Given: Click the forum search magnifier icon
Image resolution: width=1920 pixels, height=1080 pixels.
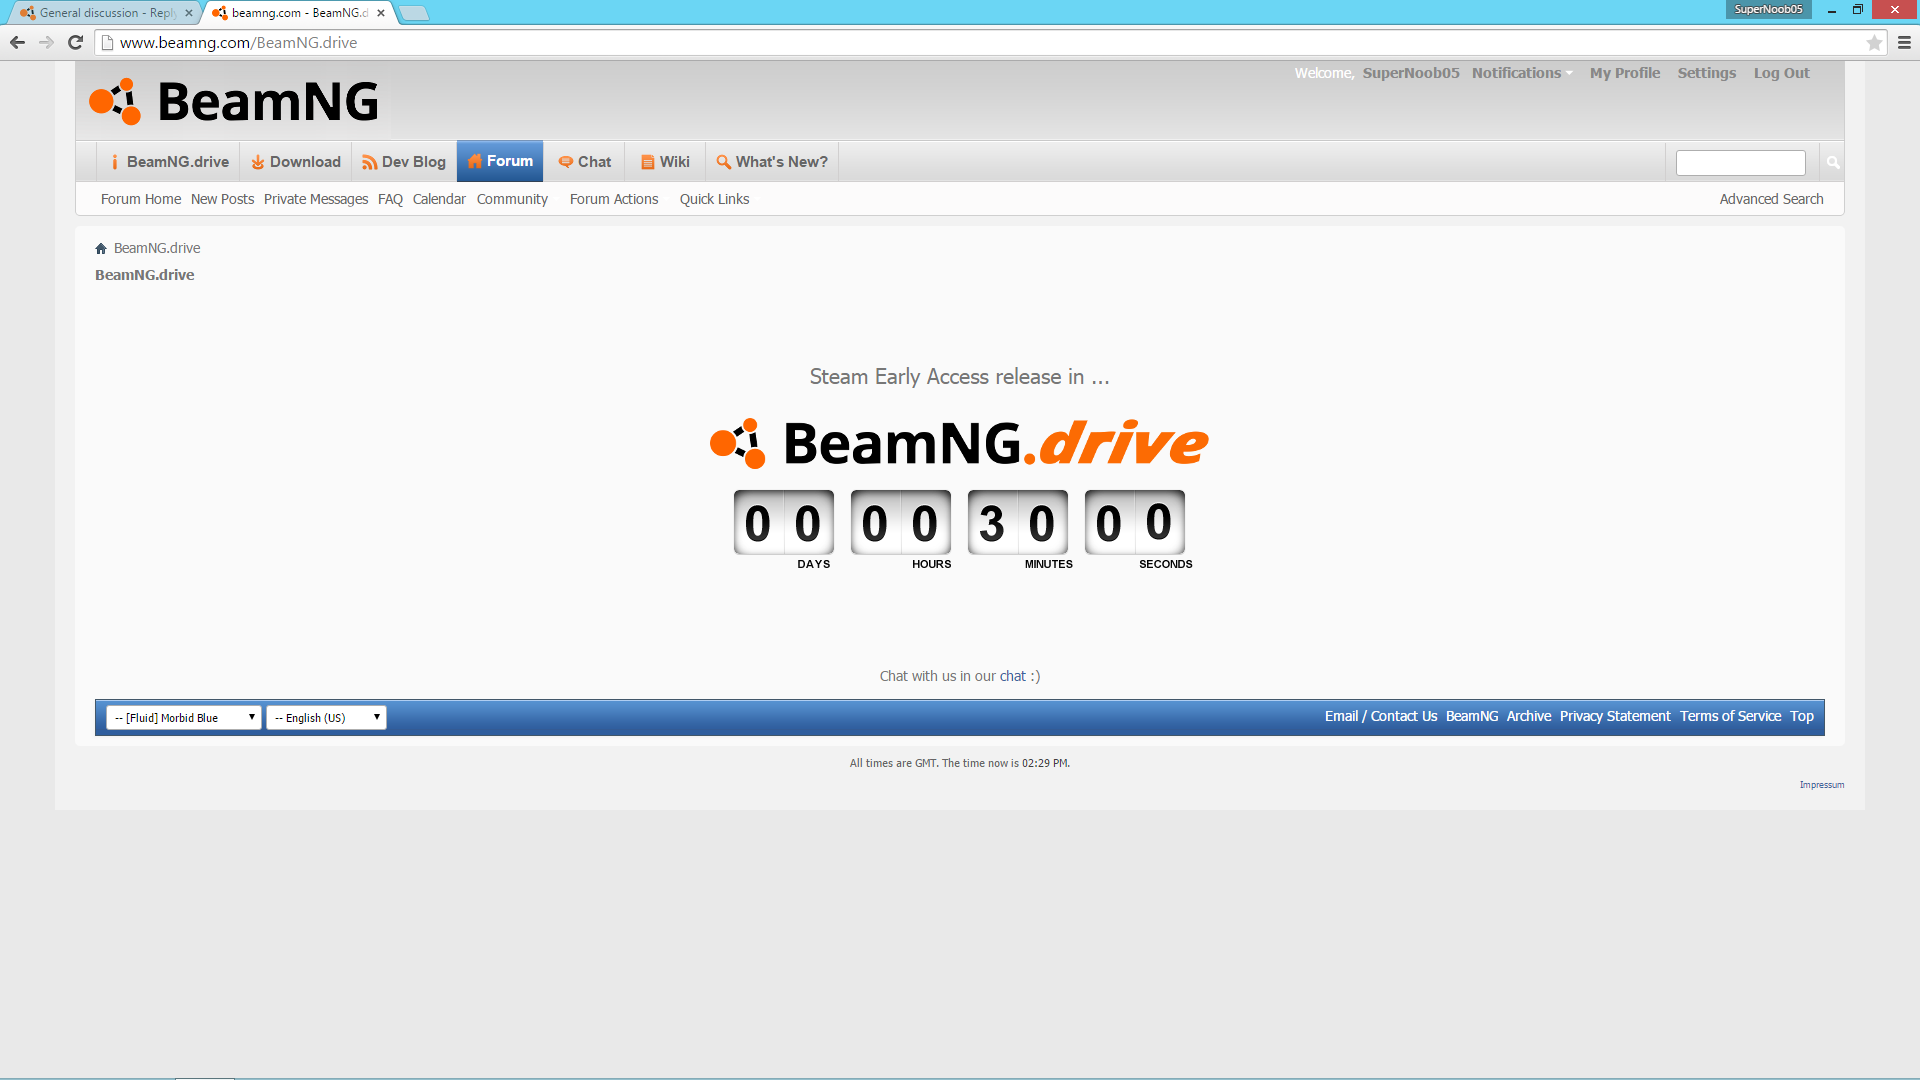Looking at the screenshot, I should click(1832, 162).
